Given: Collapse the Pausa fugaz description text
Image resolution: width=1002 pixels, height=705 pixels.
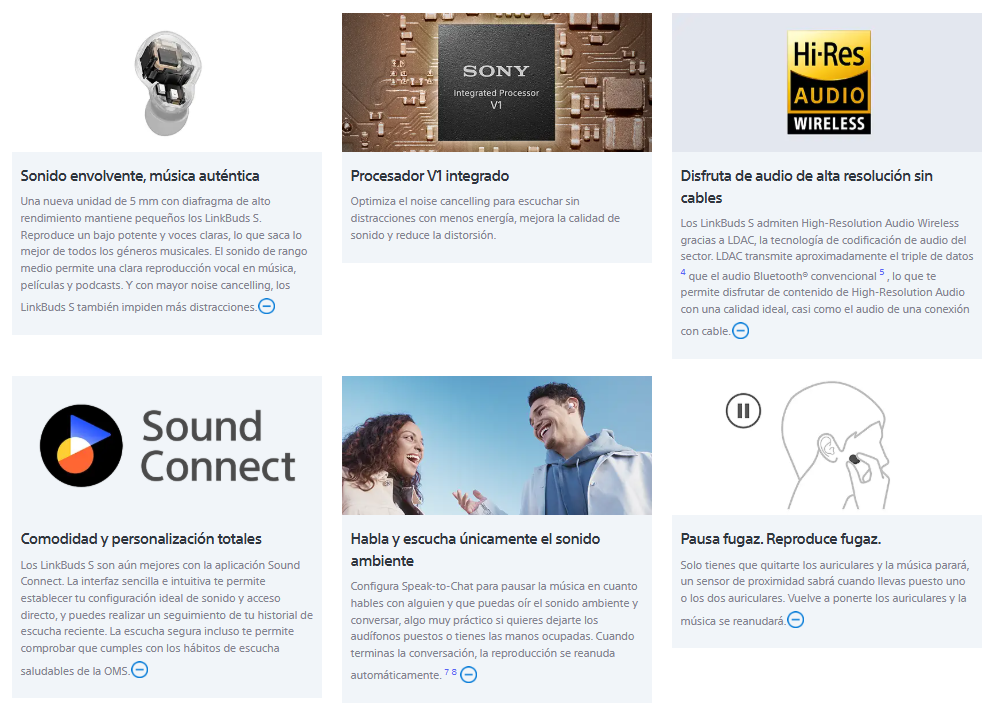Looking at the screenshot, I should coord(796,619).
